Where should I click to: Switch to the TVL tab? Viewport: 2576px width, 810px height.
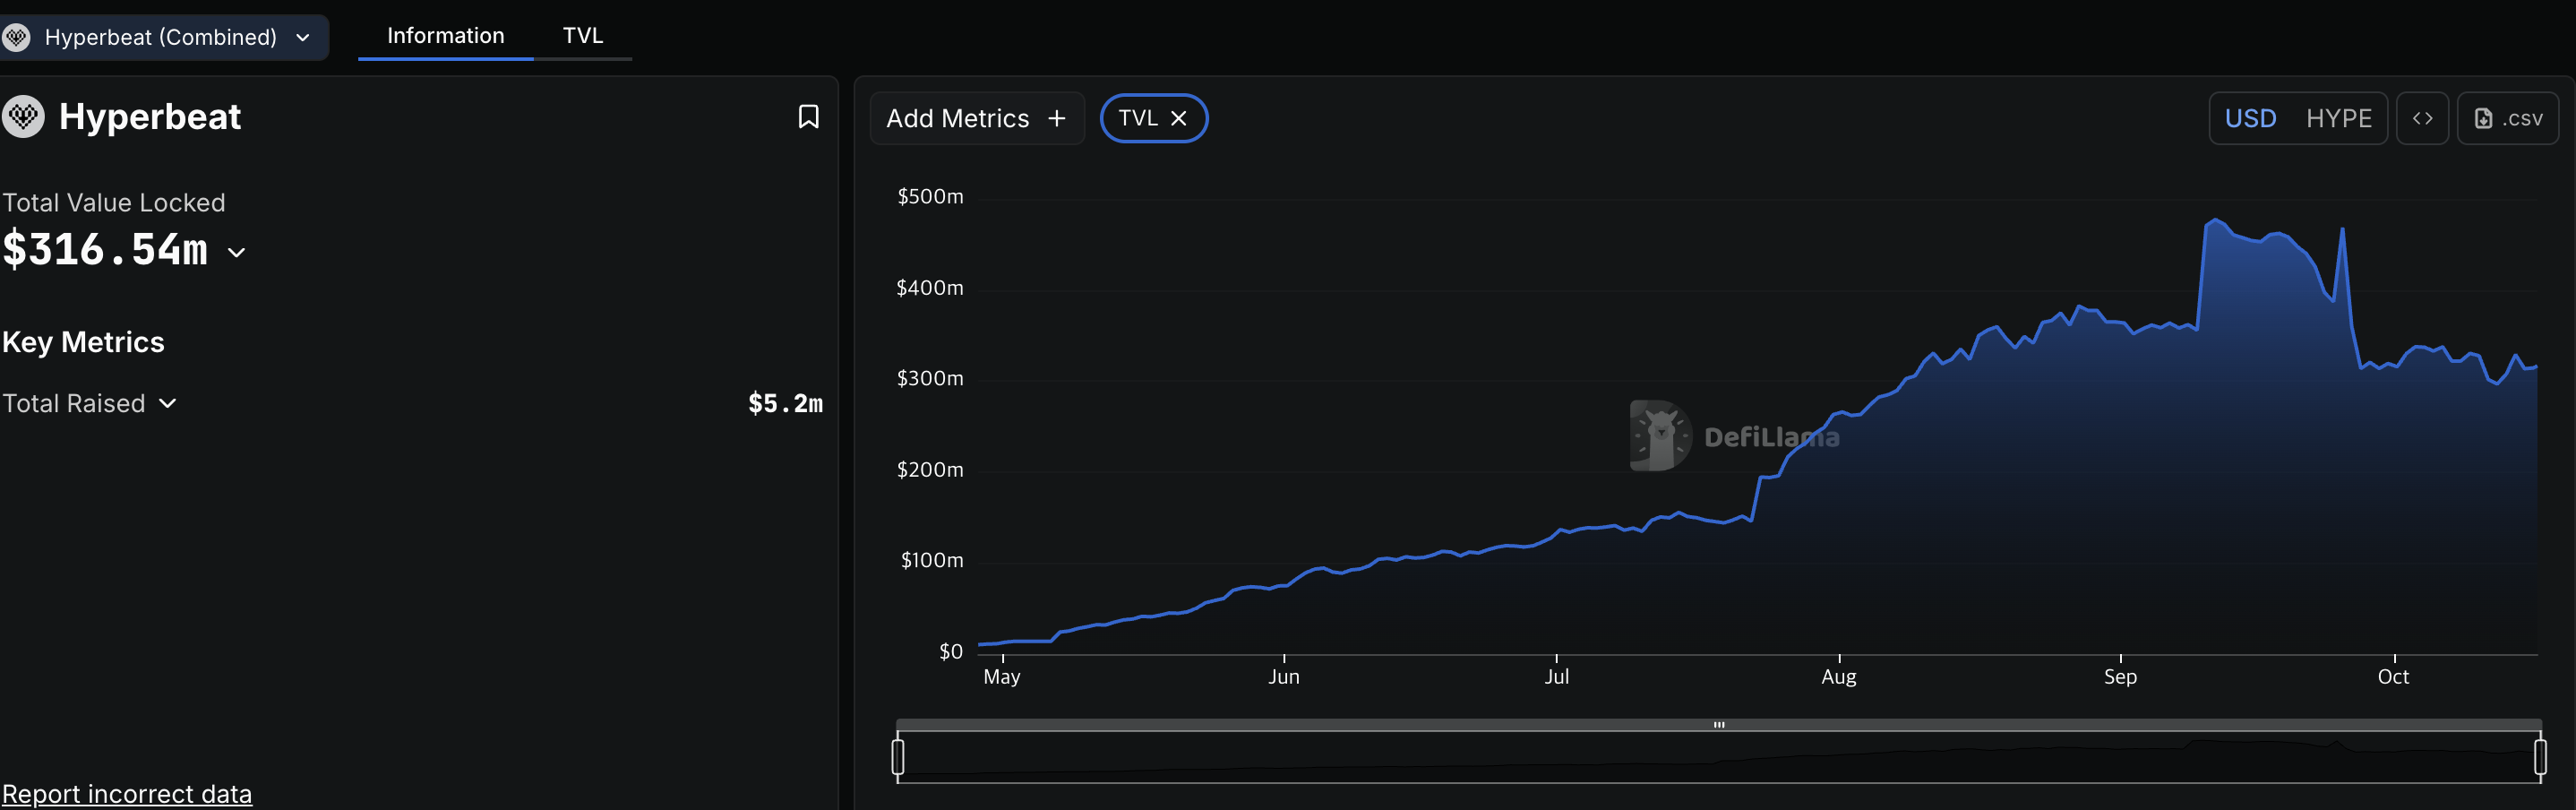tap(583, 36)
